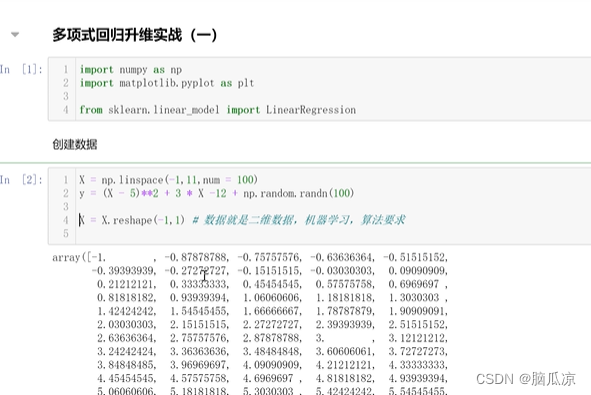Click the array([-1. output start
591x395 pixels.
[x=80, y=257]
